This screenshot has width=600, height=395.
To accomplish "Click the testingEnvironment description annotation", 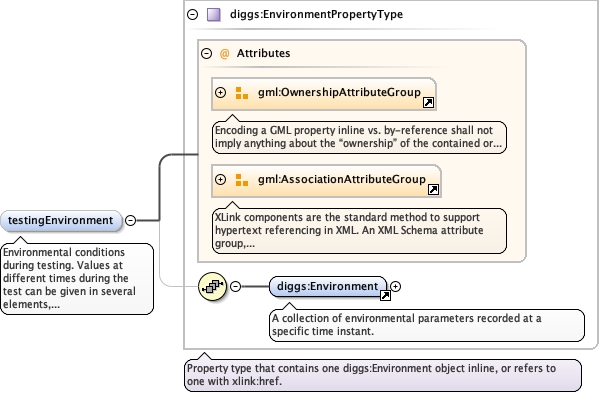I will [77, 279].
